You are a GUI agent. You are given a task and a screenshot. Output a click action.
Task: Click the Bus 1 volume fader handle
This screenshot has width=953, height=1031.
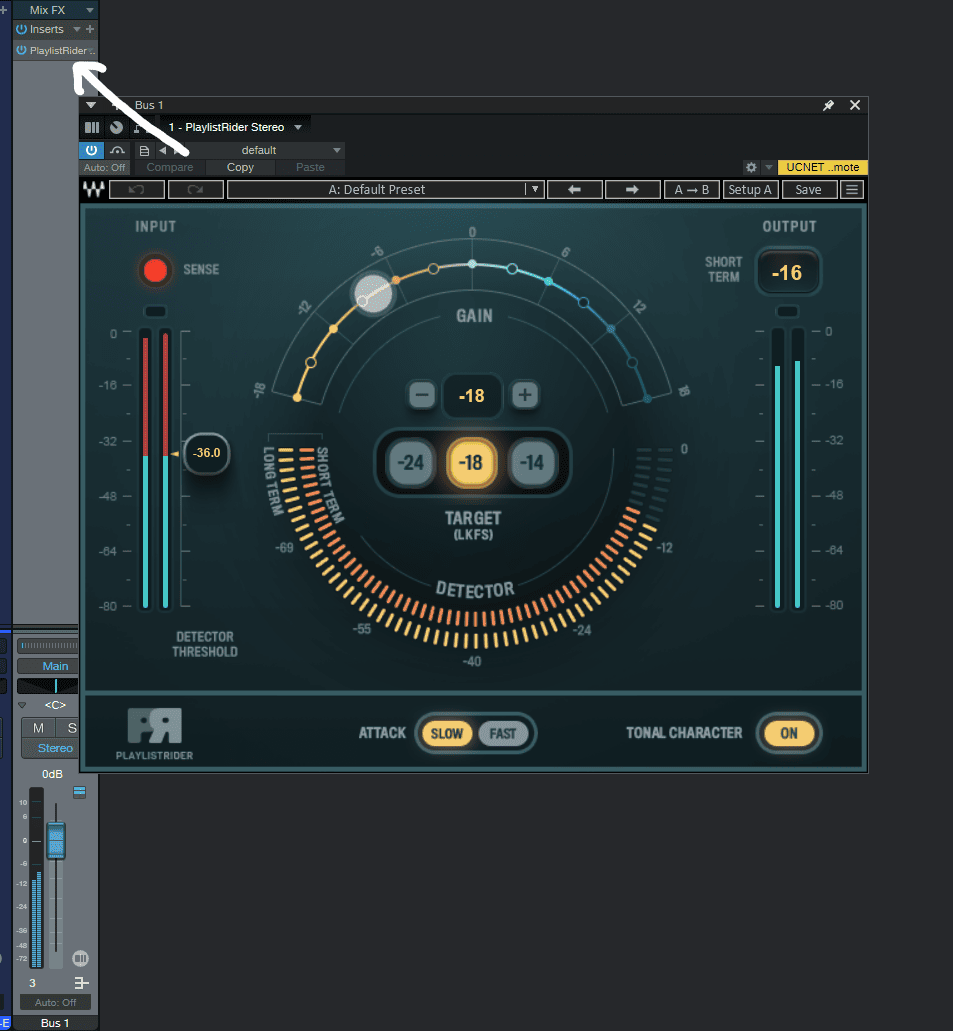56,840
